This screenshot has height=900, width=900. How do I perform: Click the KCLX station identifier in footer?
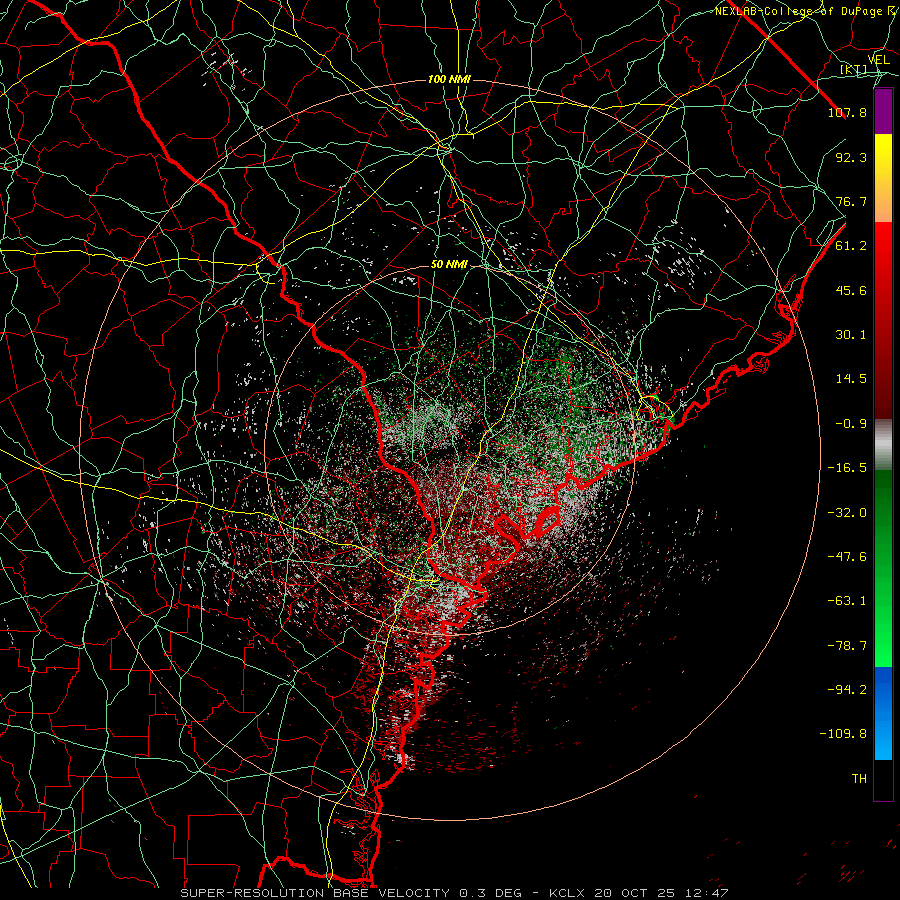[568, 893]
